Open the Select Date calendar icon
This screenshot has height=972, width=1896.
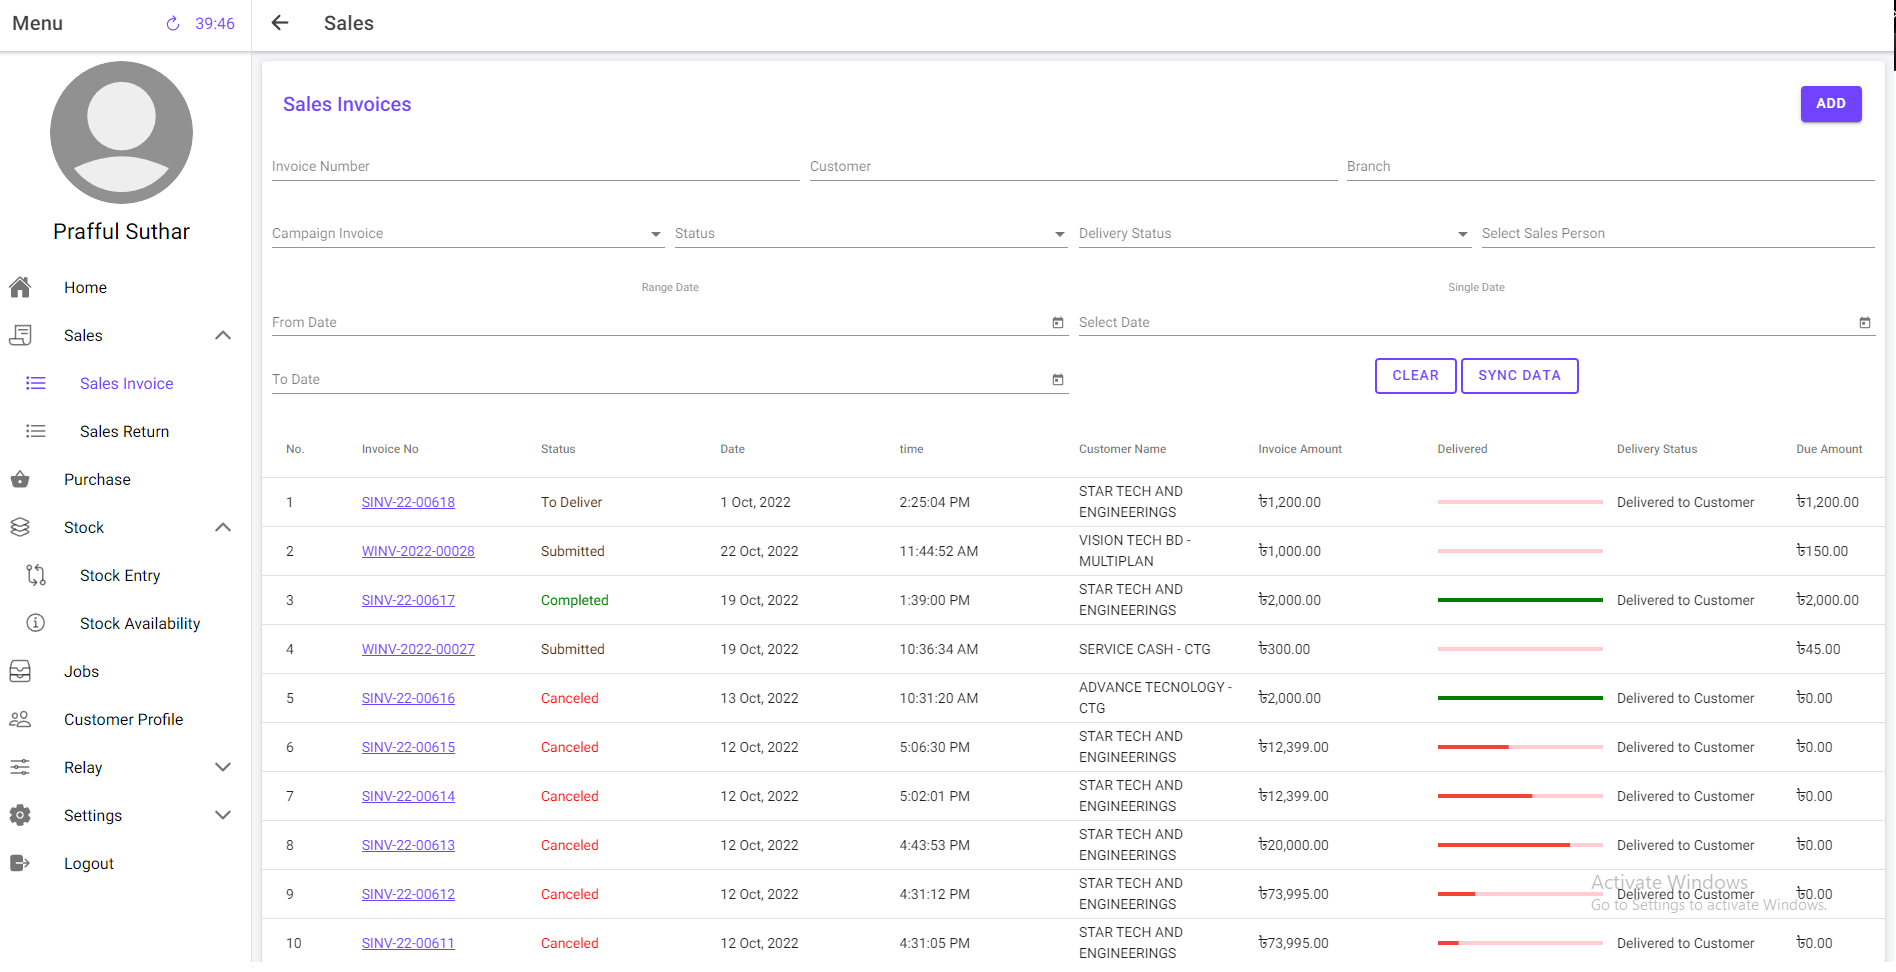1864,322
